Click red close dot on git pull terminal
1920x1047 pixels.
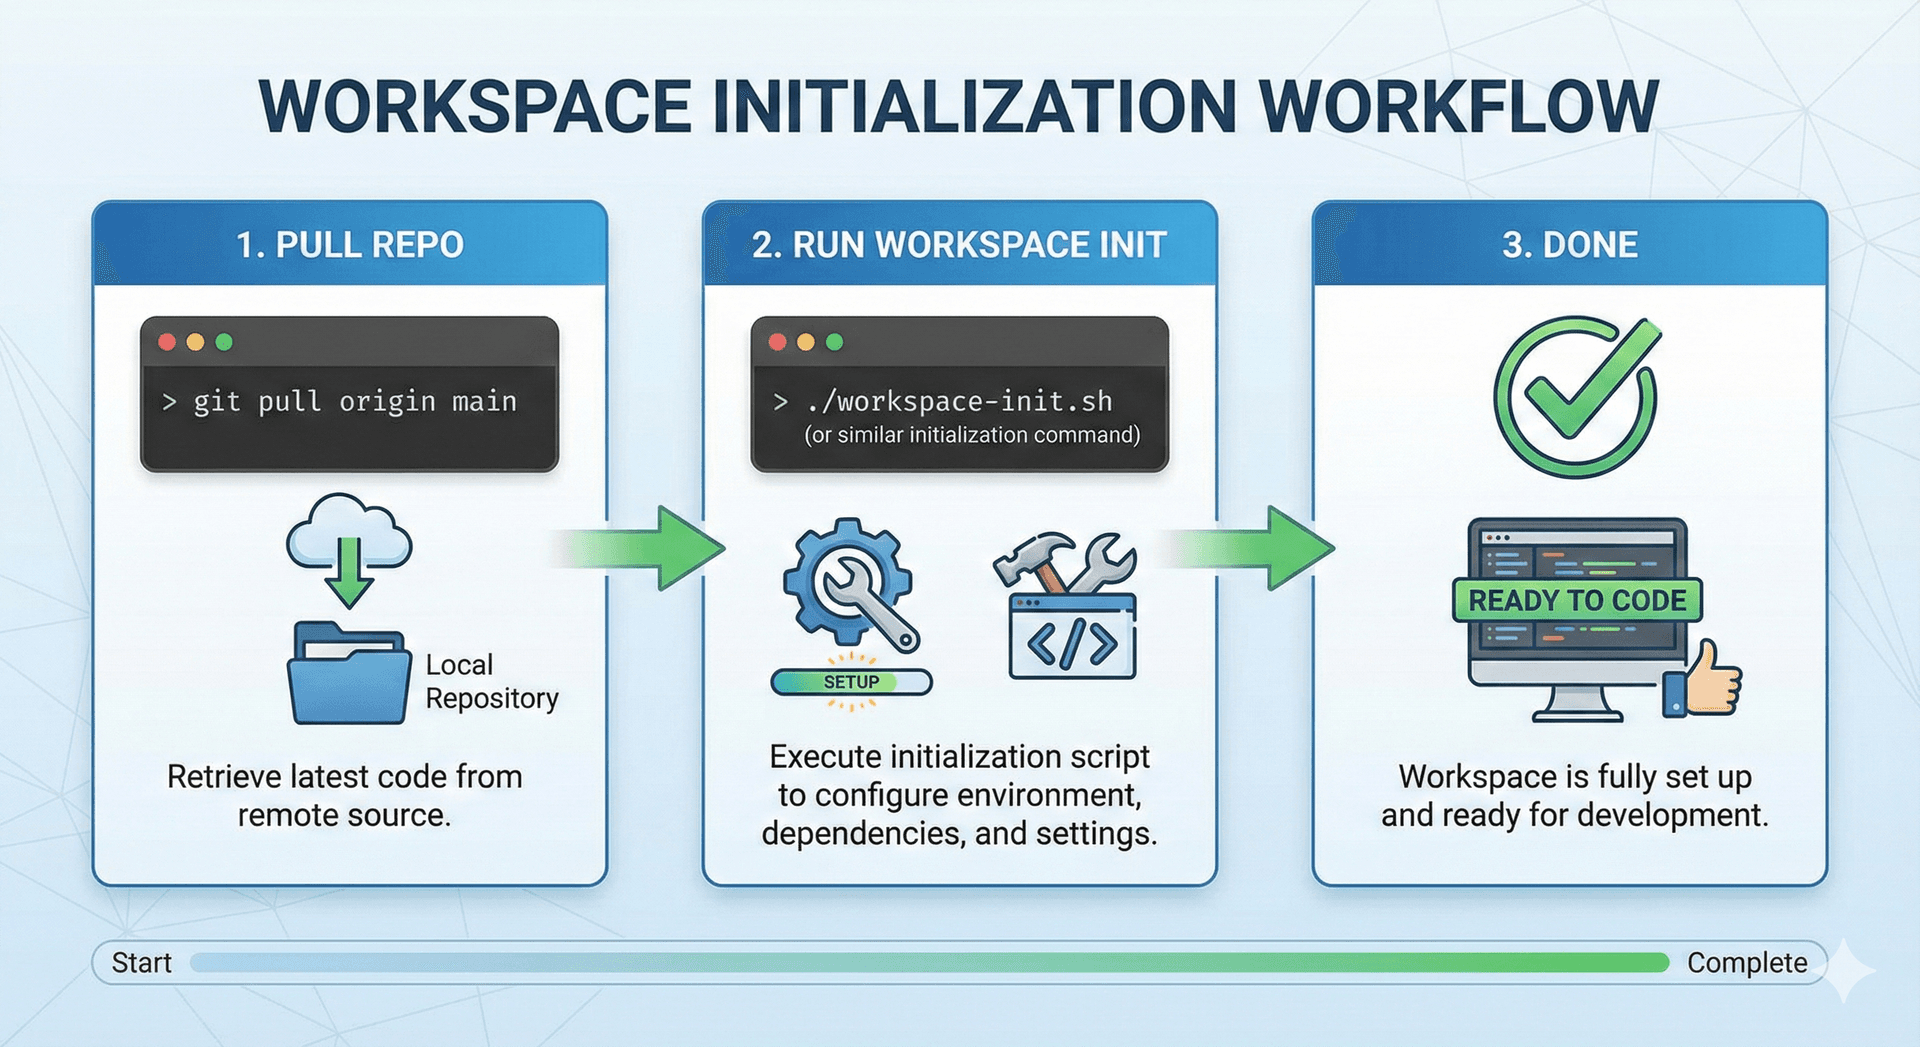pos(167,342)
